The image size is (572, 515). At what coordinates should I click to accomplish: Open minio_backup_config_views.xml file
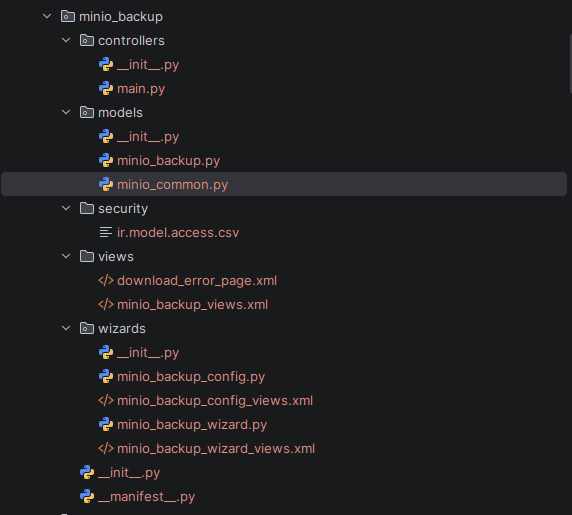(215, 401)
